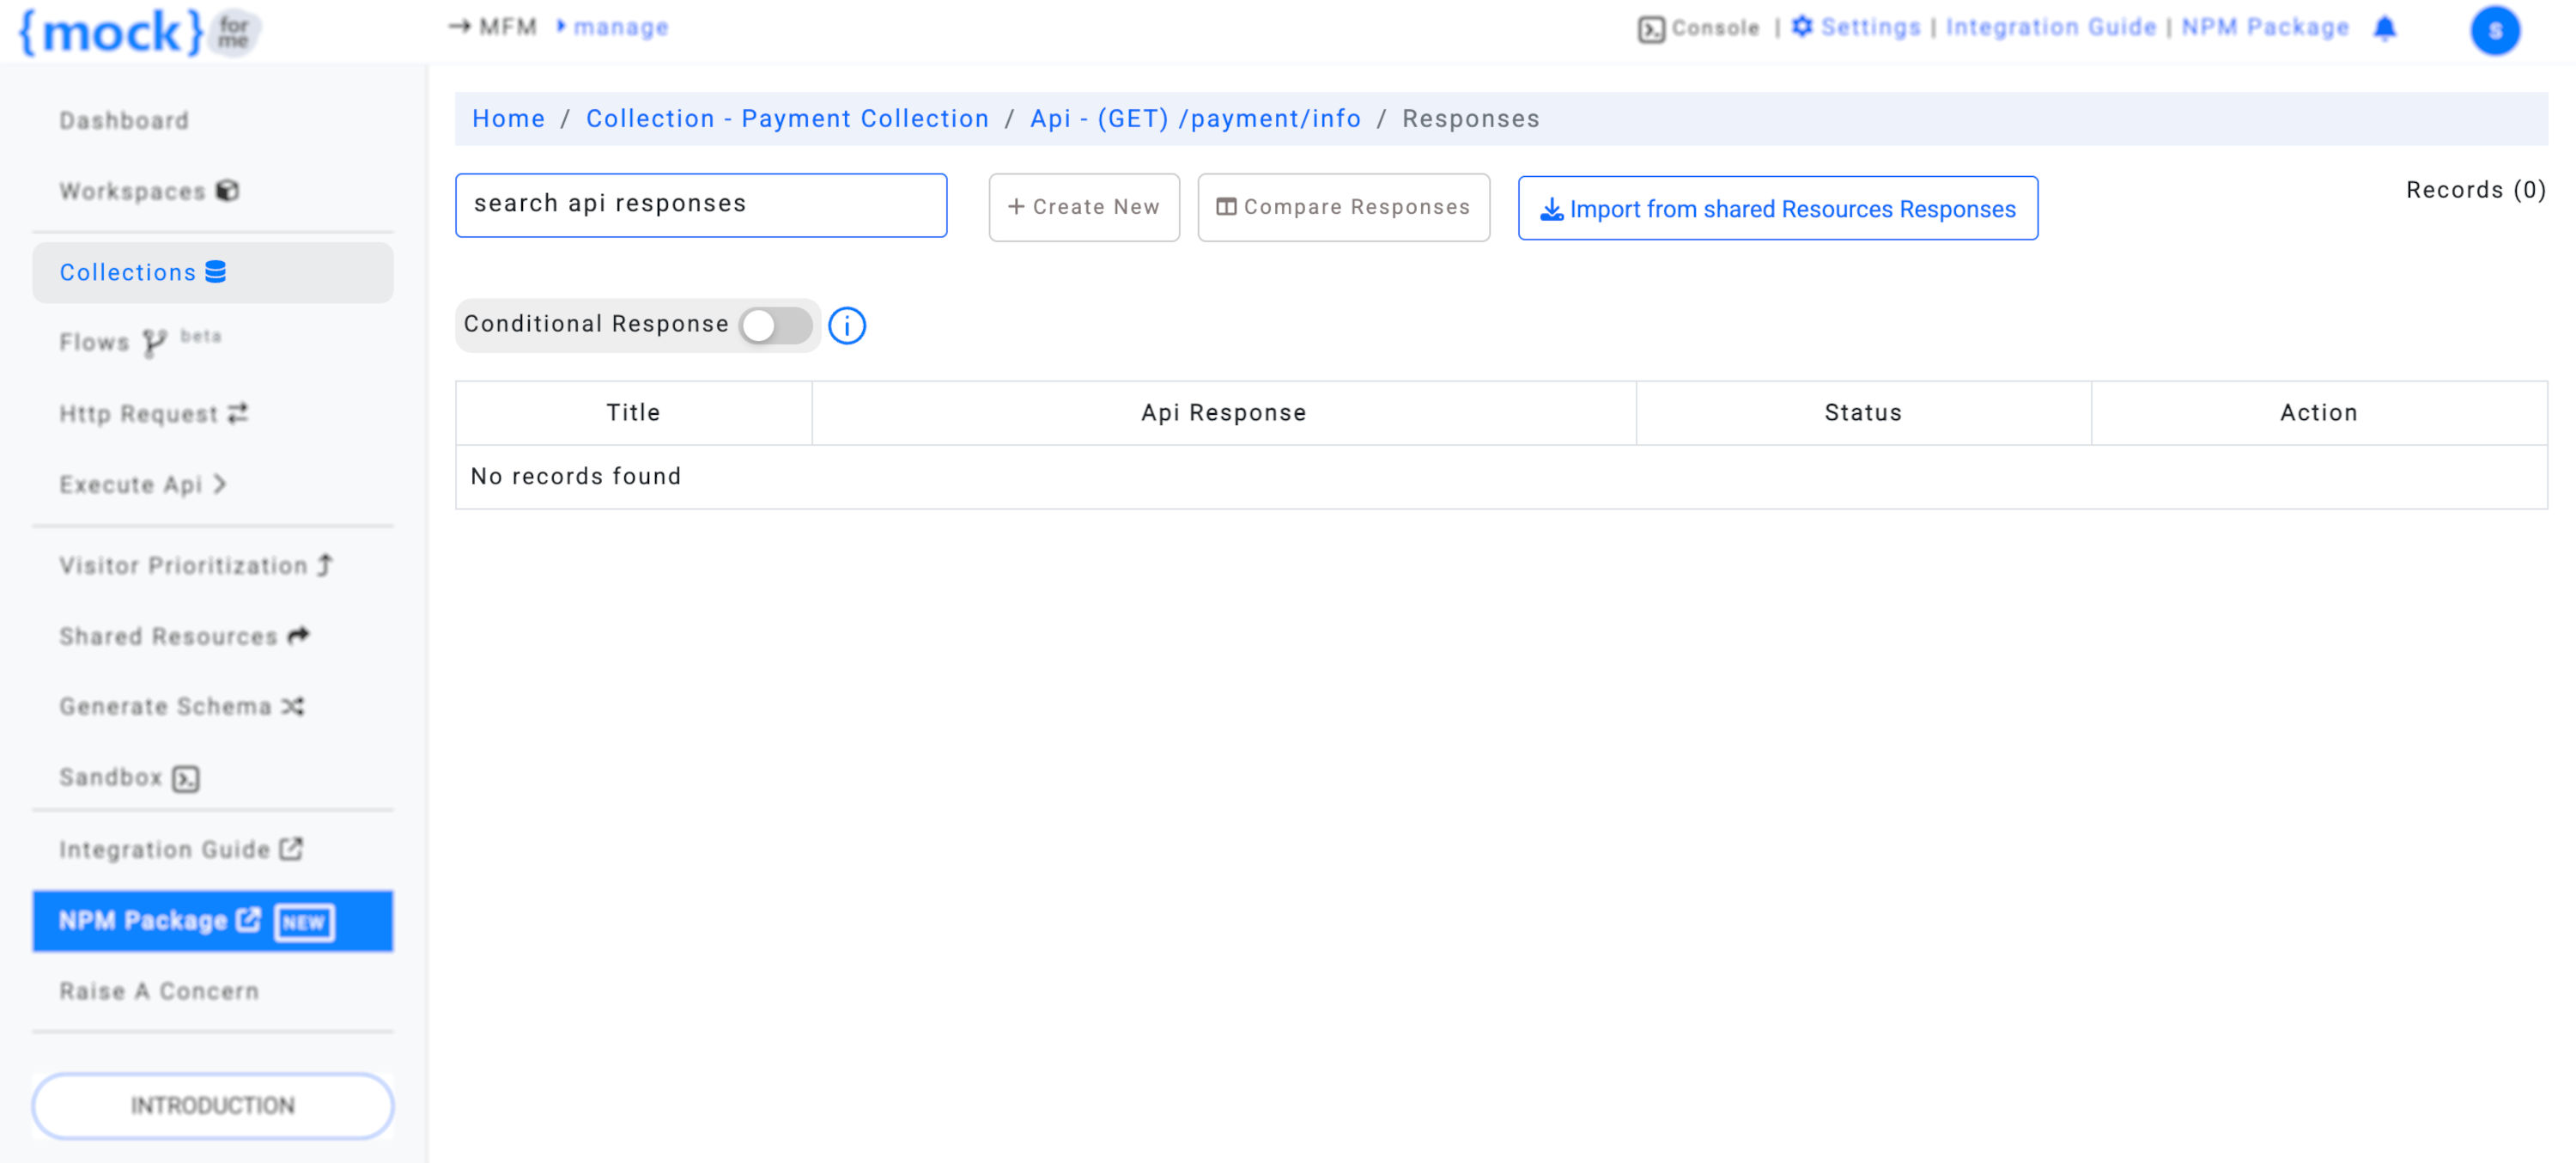The width and height of the screenshot is (2576, 1163).
Task: Open Shared Resources in the sidebar
Action: (x=184, y=636)
